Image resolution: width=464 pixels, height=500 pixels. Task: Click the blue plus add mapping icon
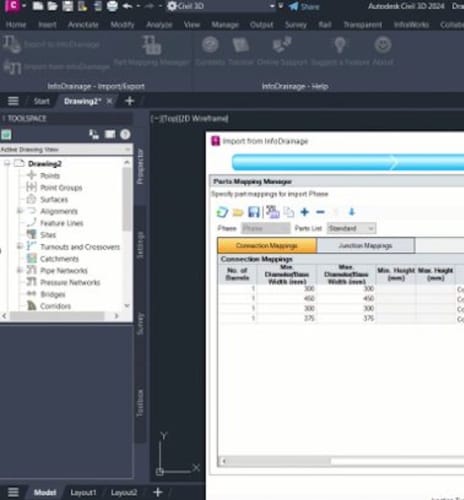tap(304, 212)
